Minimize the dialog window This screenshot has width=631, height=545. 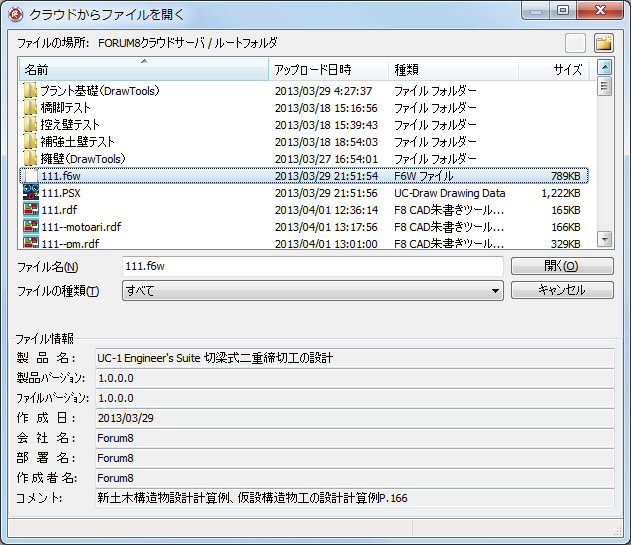point(536,10)
